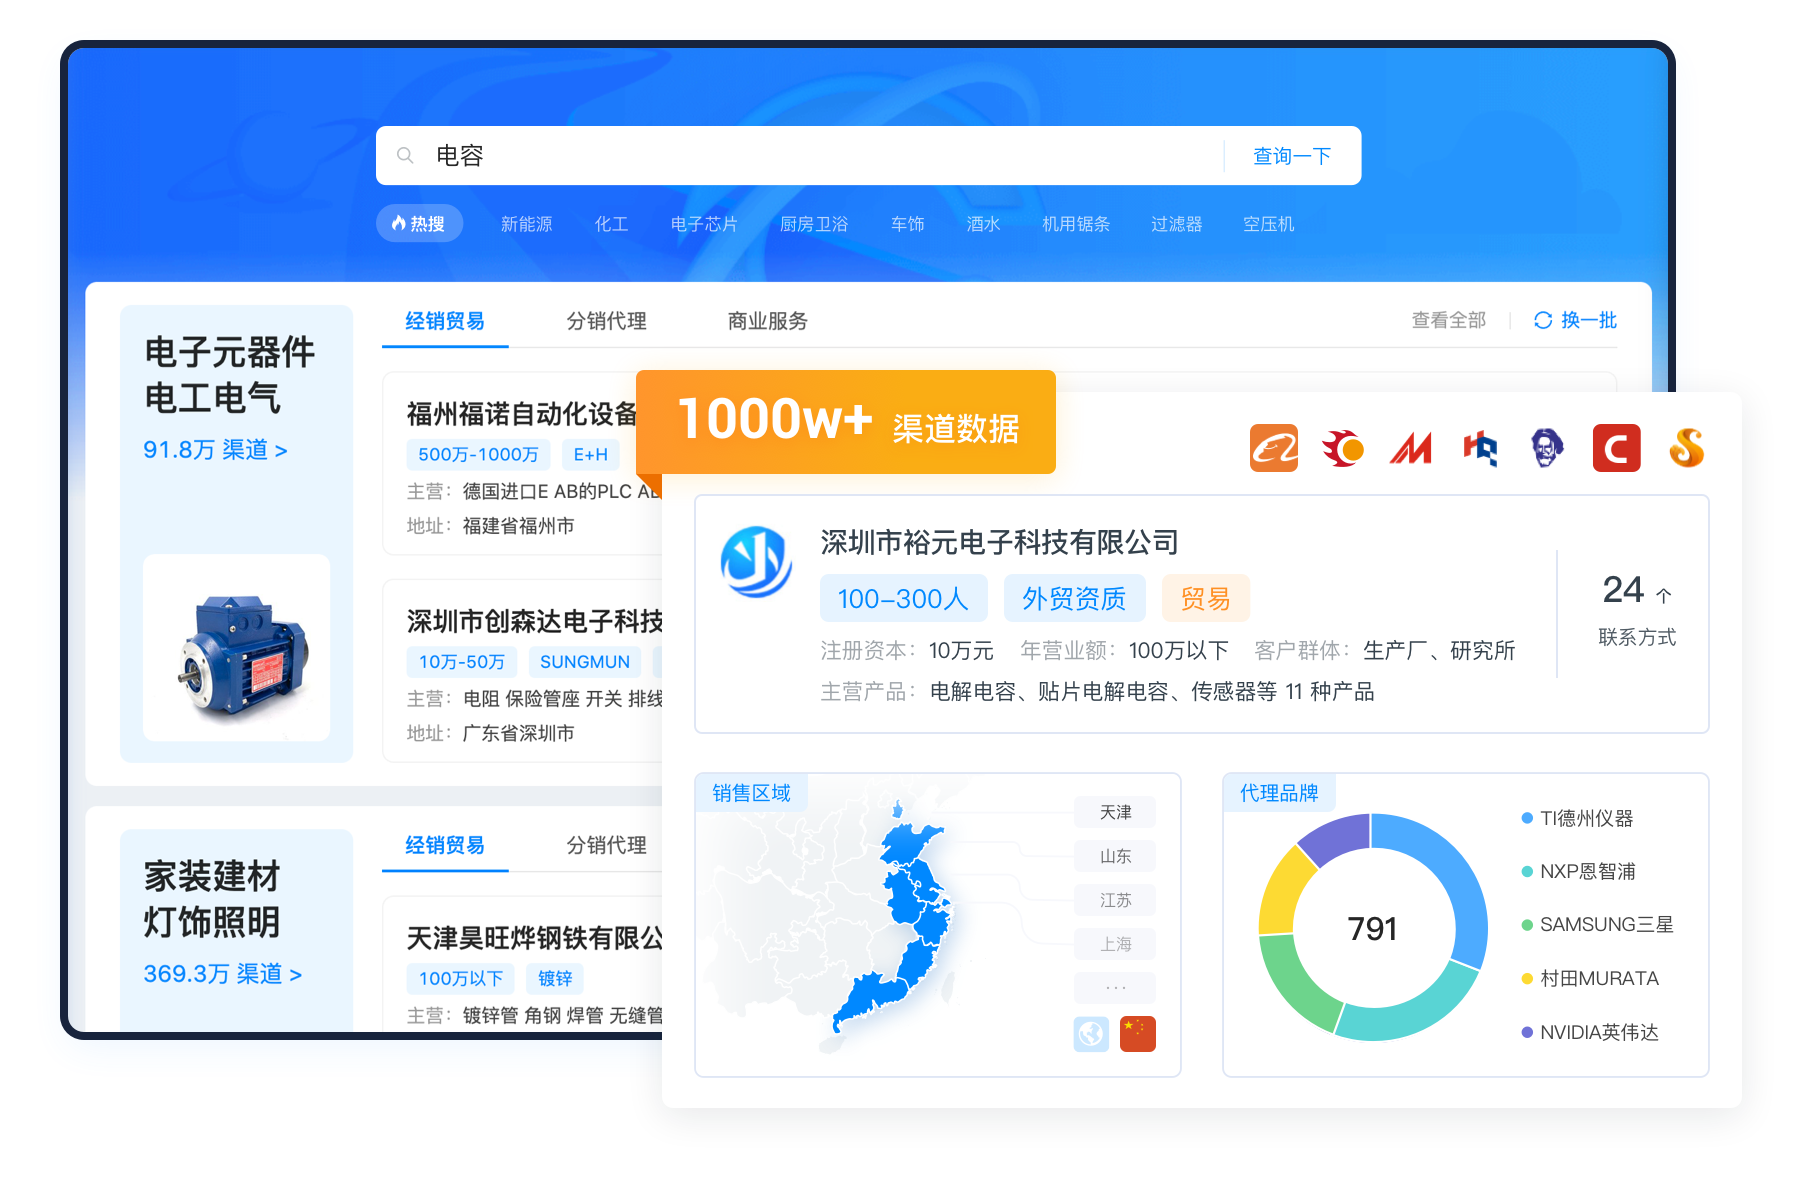Click the red swirl sun platform icon
Image resolution: width=1800 pixels, height=1200 pixels.
point(1343,448)
